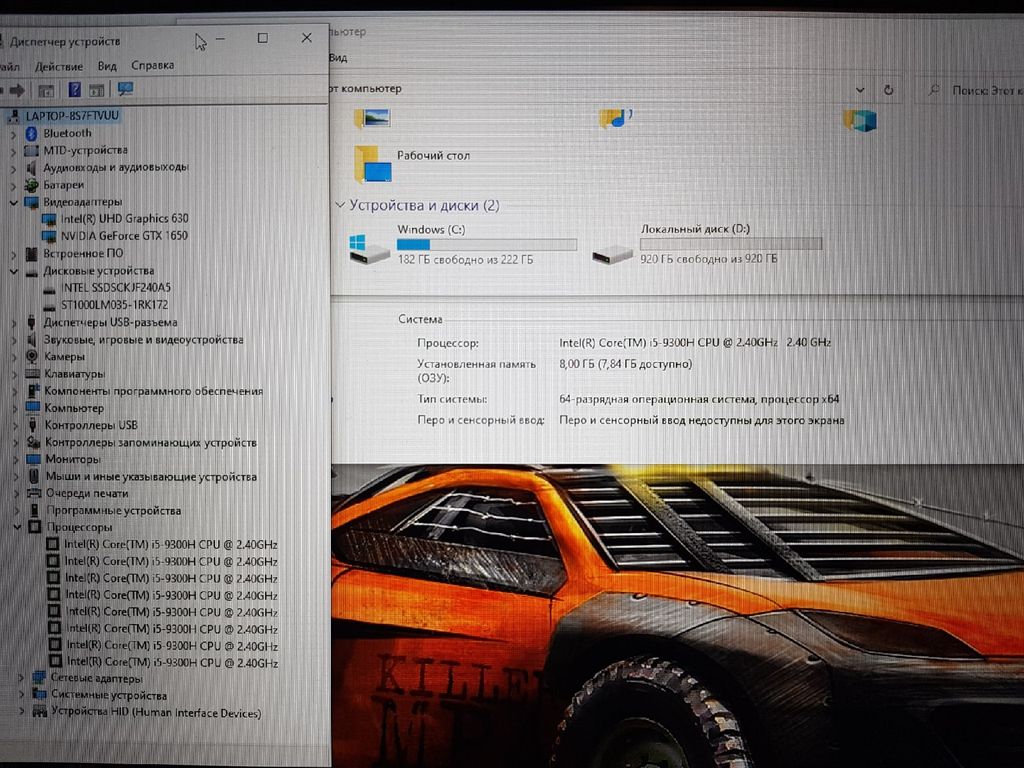Expand the Компьютер node
The width and height of the screenshot is (1024, 768).
click(15, 408)
